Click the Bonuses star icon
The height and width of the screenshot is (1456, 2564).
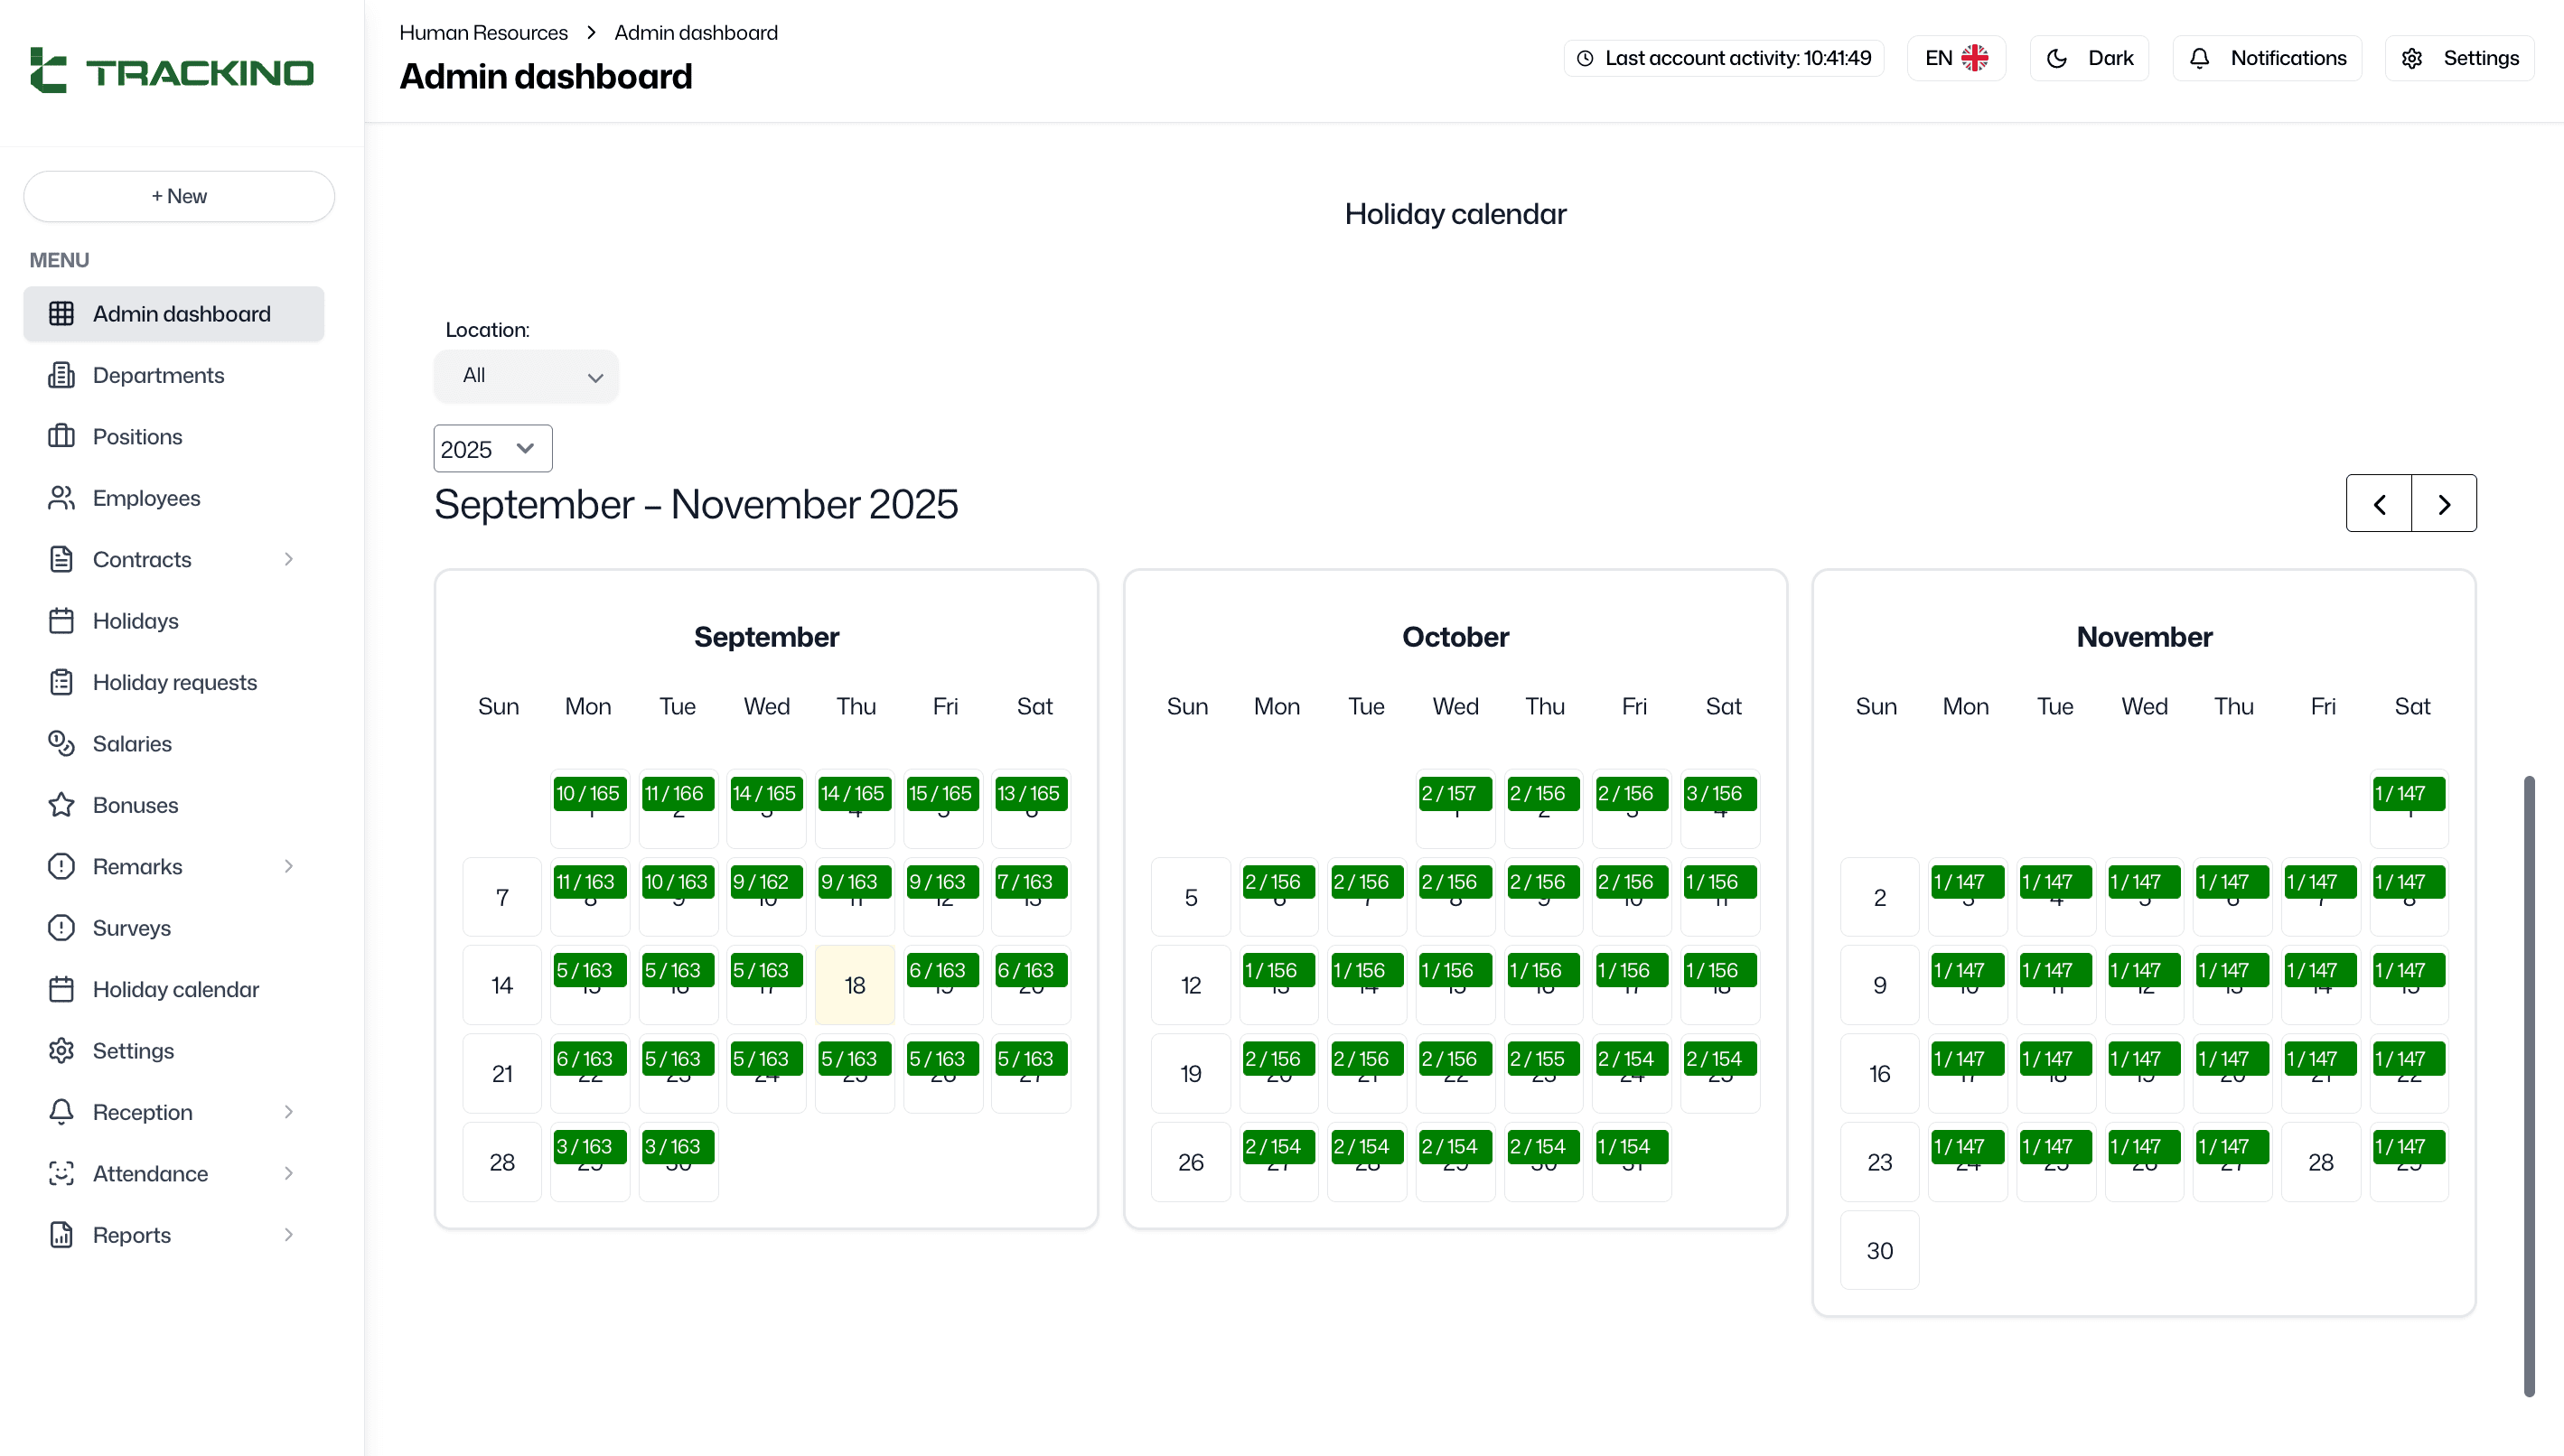[x=61, y=805]
